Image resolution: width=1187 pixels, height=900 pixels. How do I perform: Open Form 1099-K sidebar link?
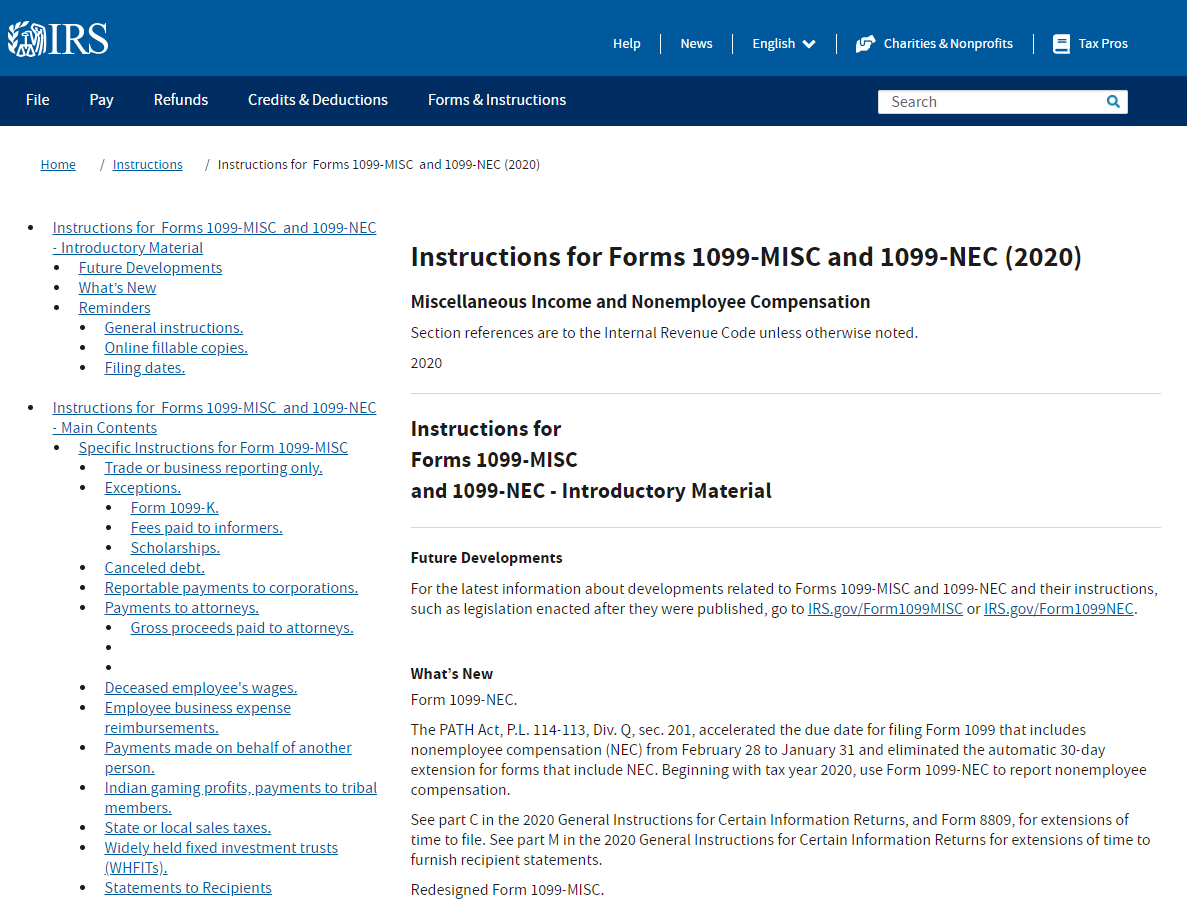(175, 508)
